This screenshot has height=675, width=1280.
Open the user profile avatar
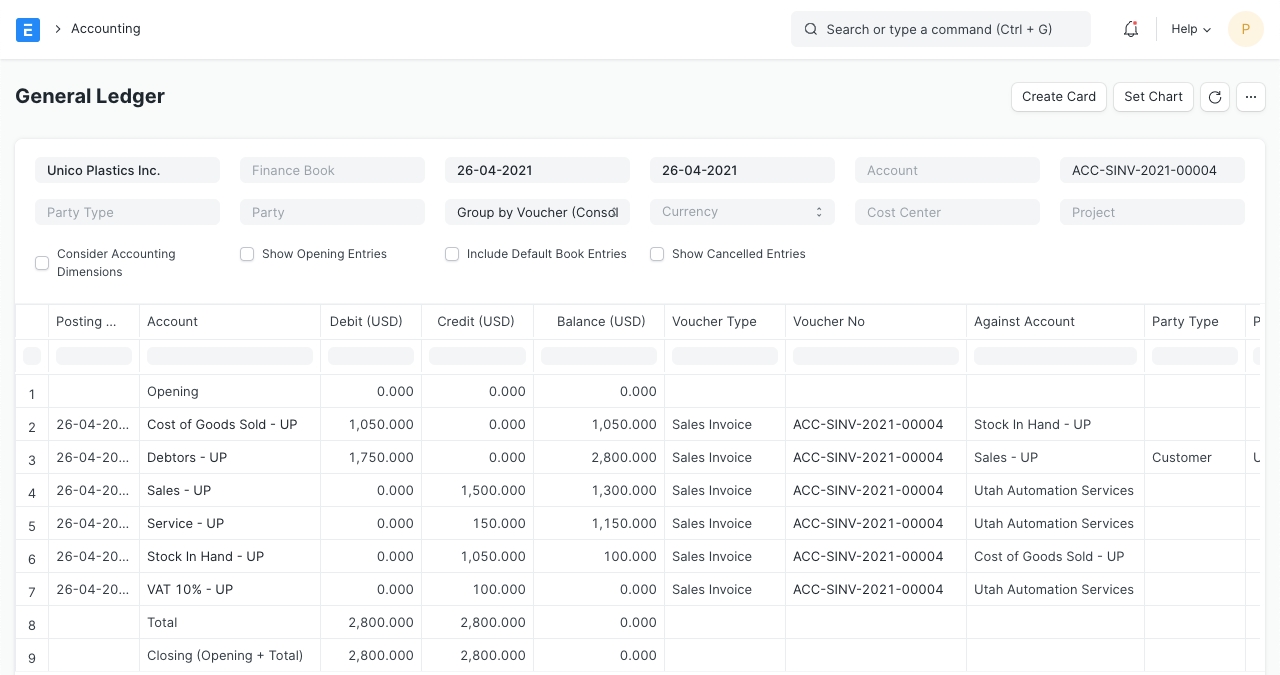click(x=1245, y=29)
